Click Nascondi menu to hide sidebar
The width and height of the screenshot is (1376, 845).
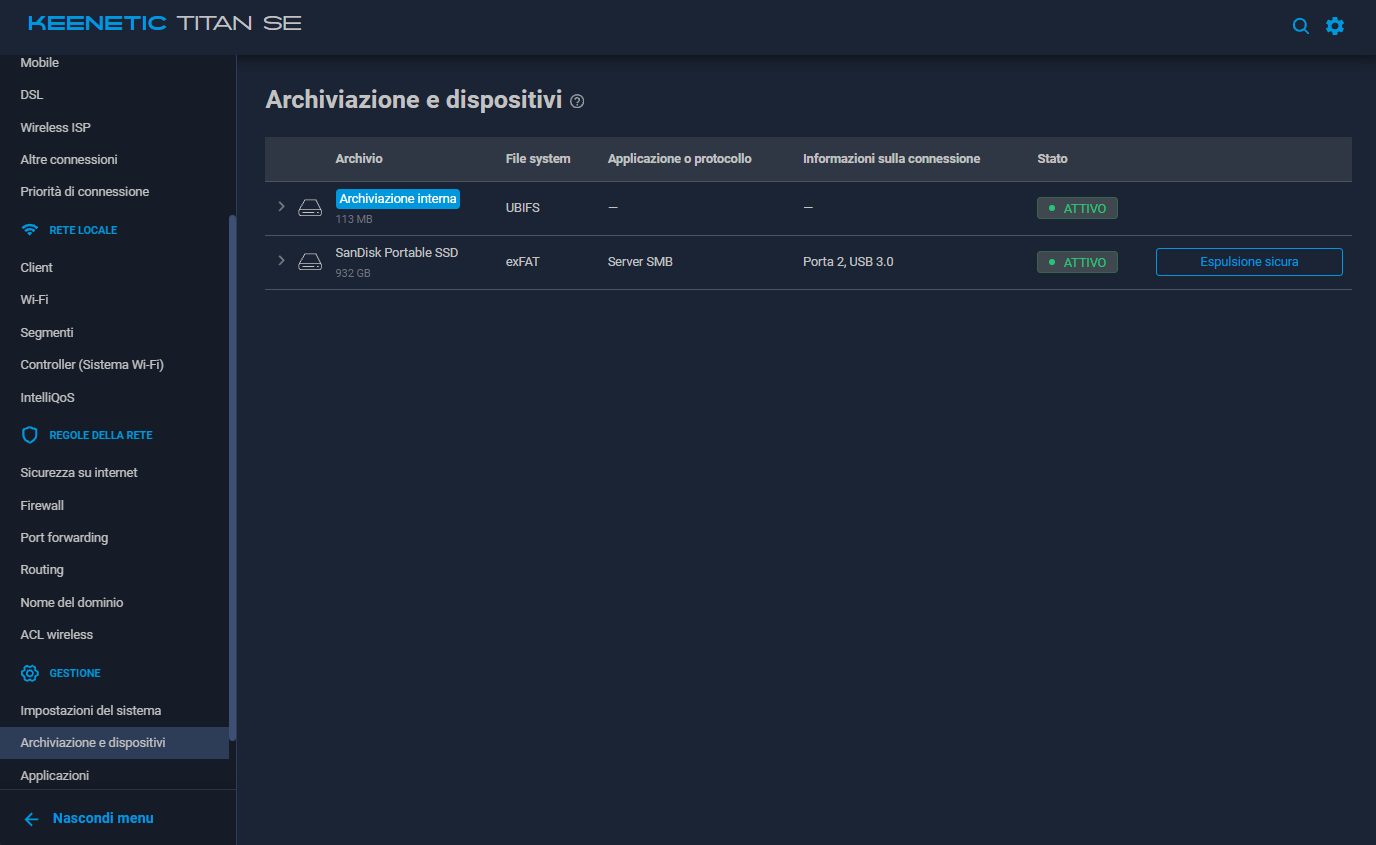point(103,818)
